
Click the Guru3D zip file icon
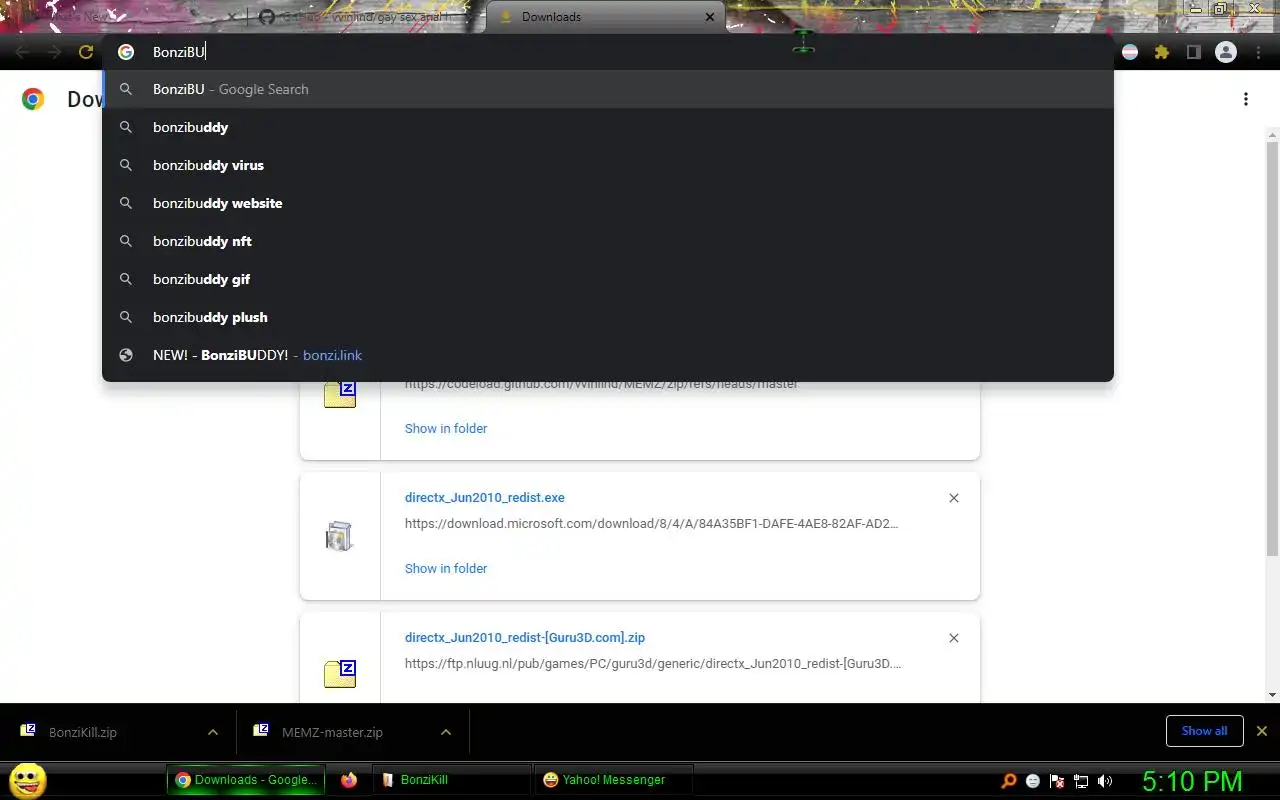[x=340, y=673]
